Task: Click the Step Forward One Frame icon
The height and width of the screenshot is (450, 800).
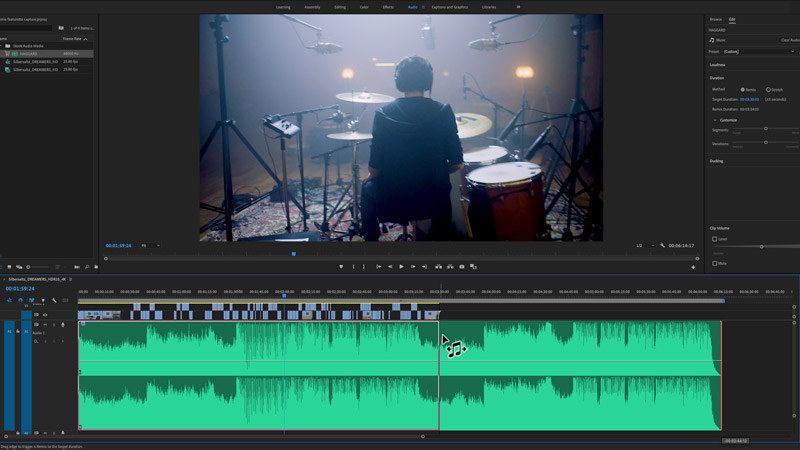Action: [x=413, y=267]
